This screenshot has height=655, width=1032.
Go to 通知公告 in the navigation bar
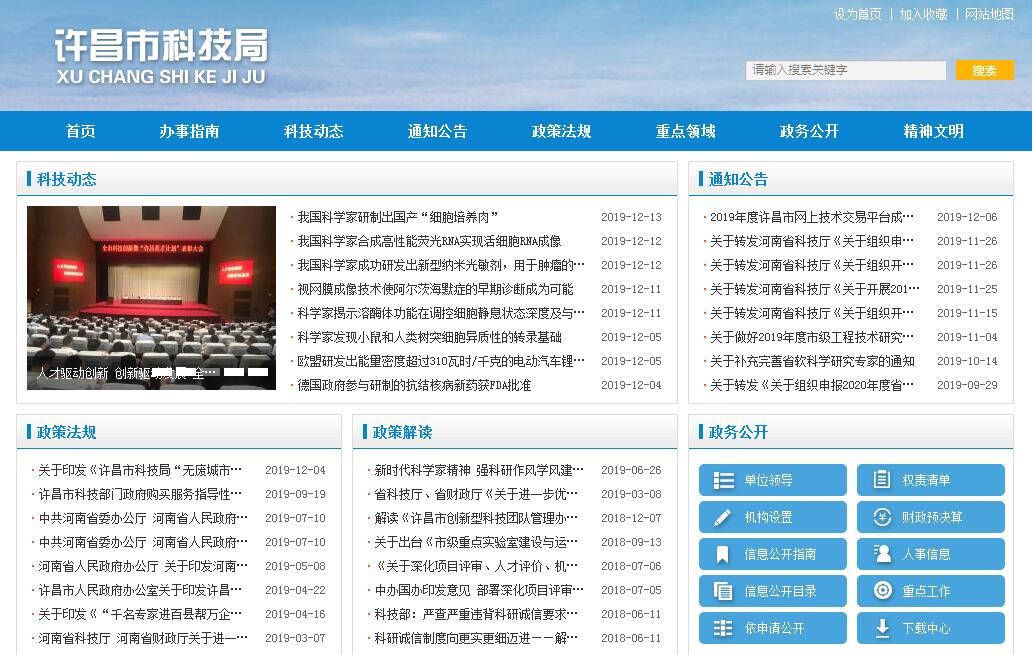click(x=437, y=131)
